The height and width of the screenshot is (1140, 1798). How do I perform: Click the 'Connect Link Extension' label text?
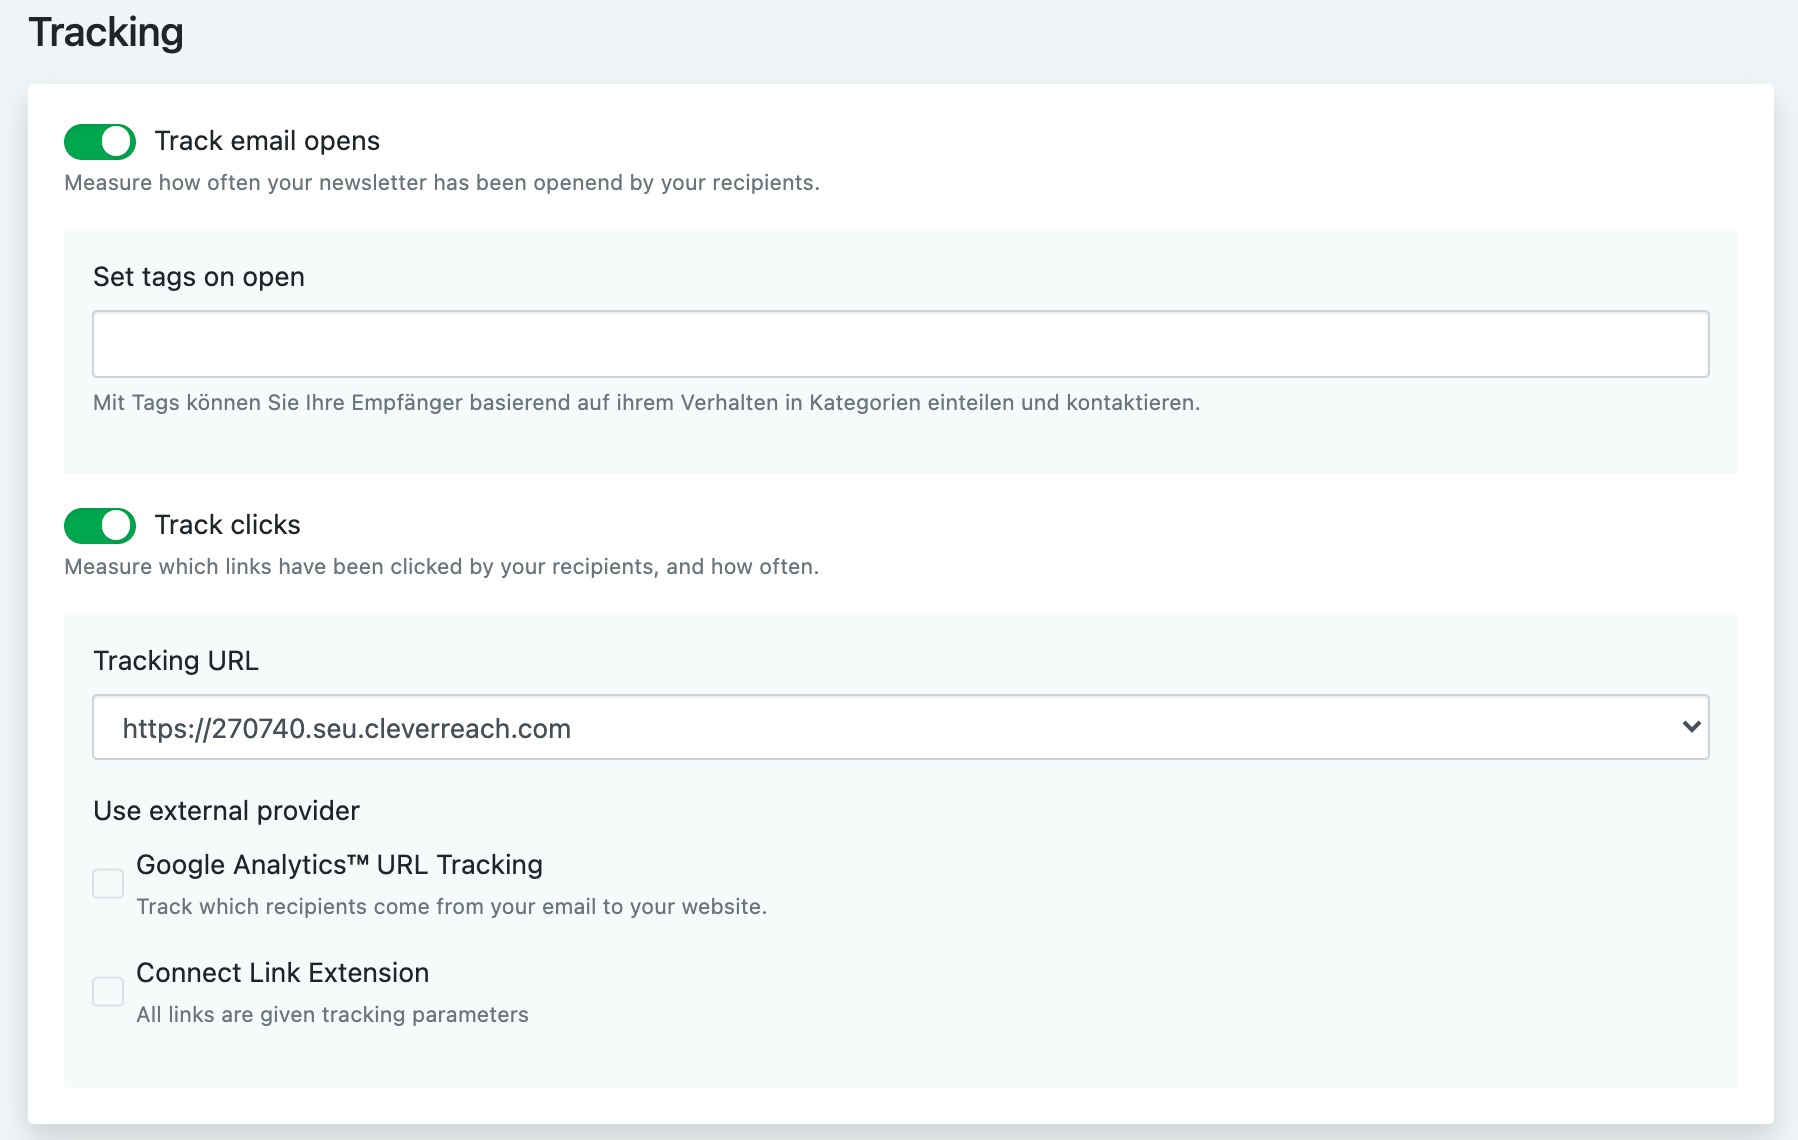(282, 973)
